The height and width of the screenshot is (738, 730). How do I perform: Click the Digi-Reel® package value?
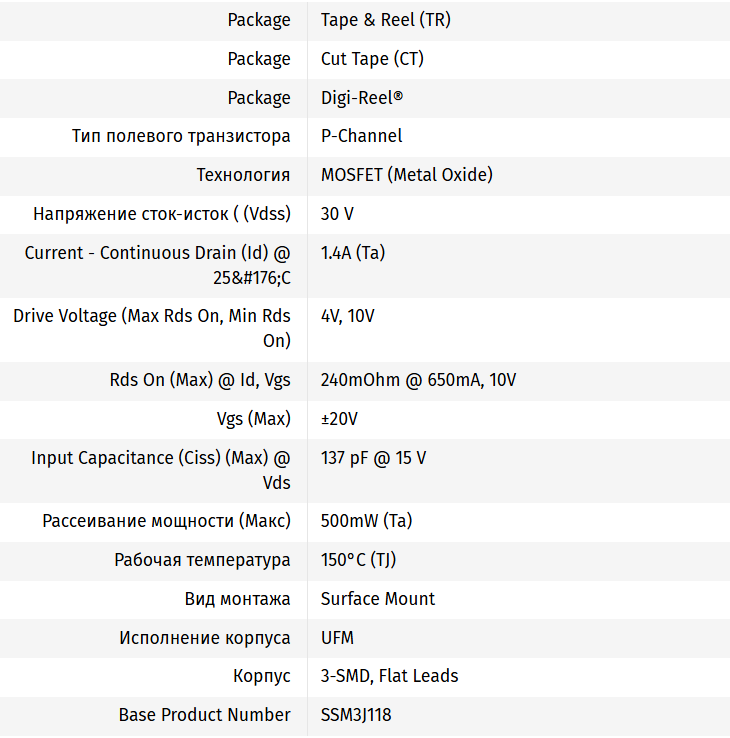coord(362,98)
